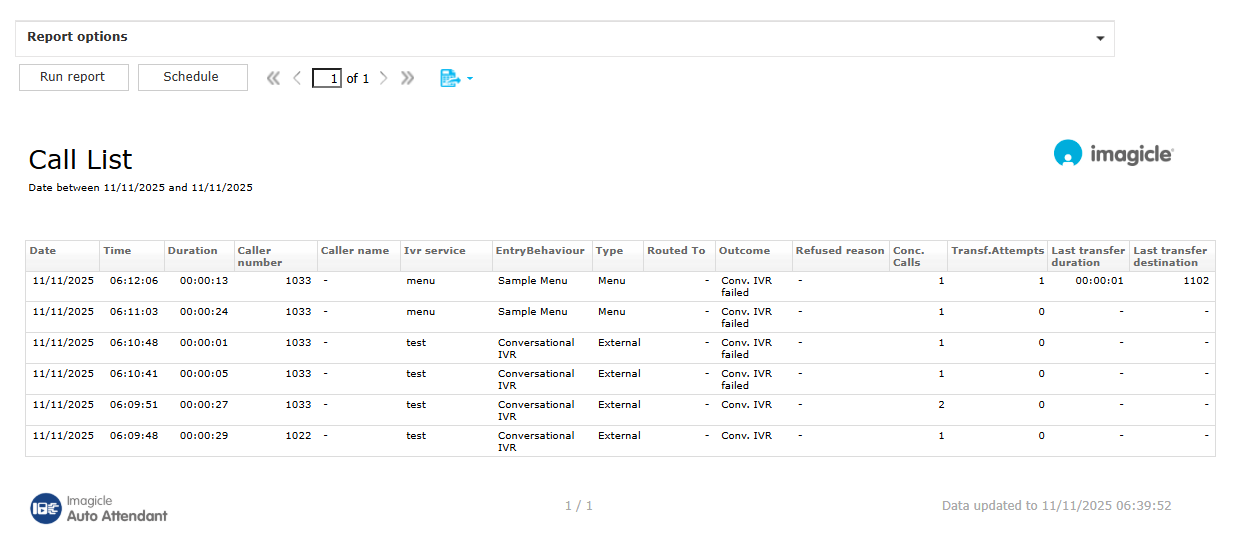Go to first page of report
1258x550 pixels.
[273, 78]
